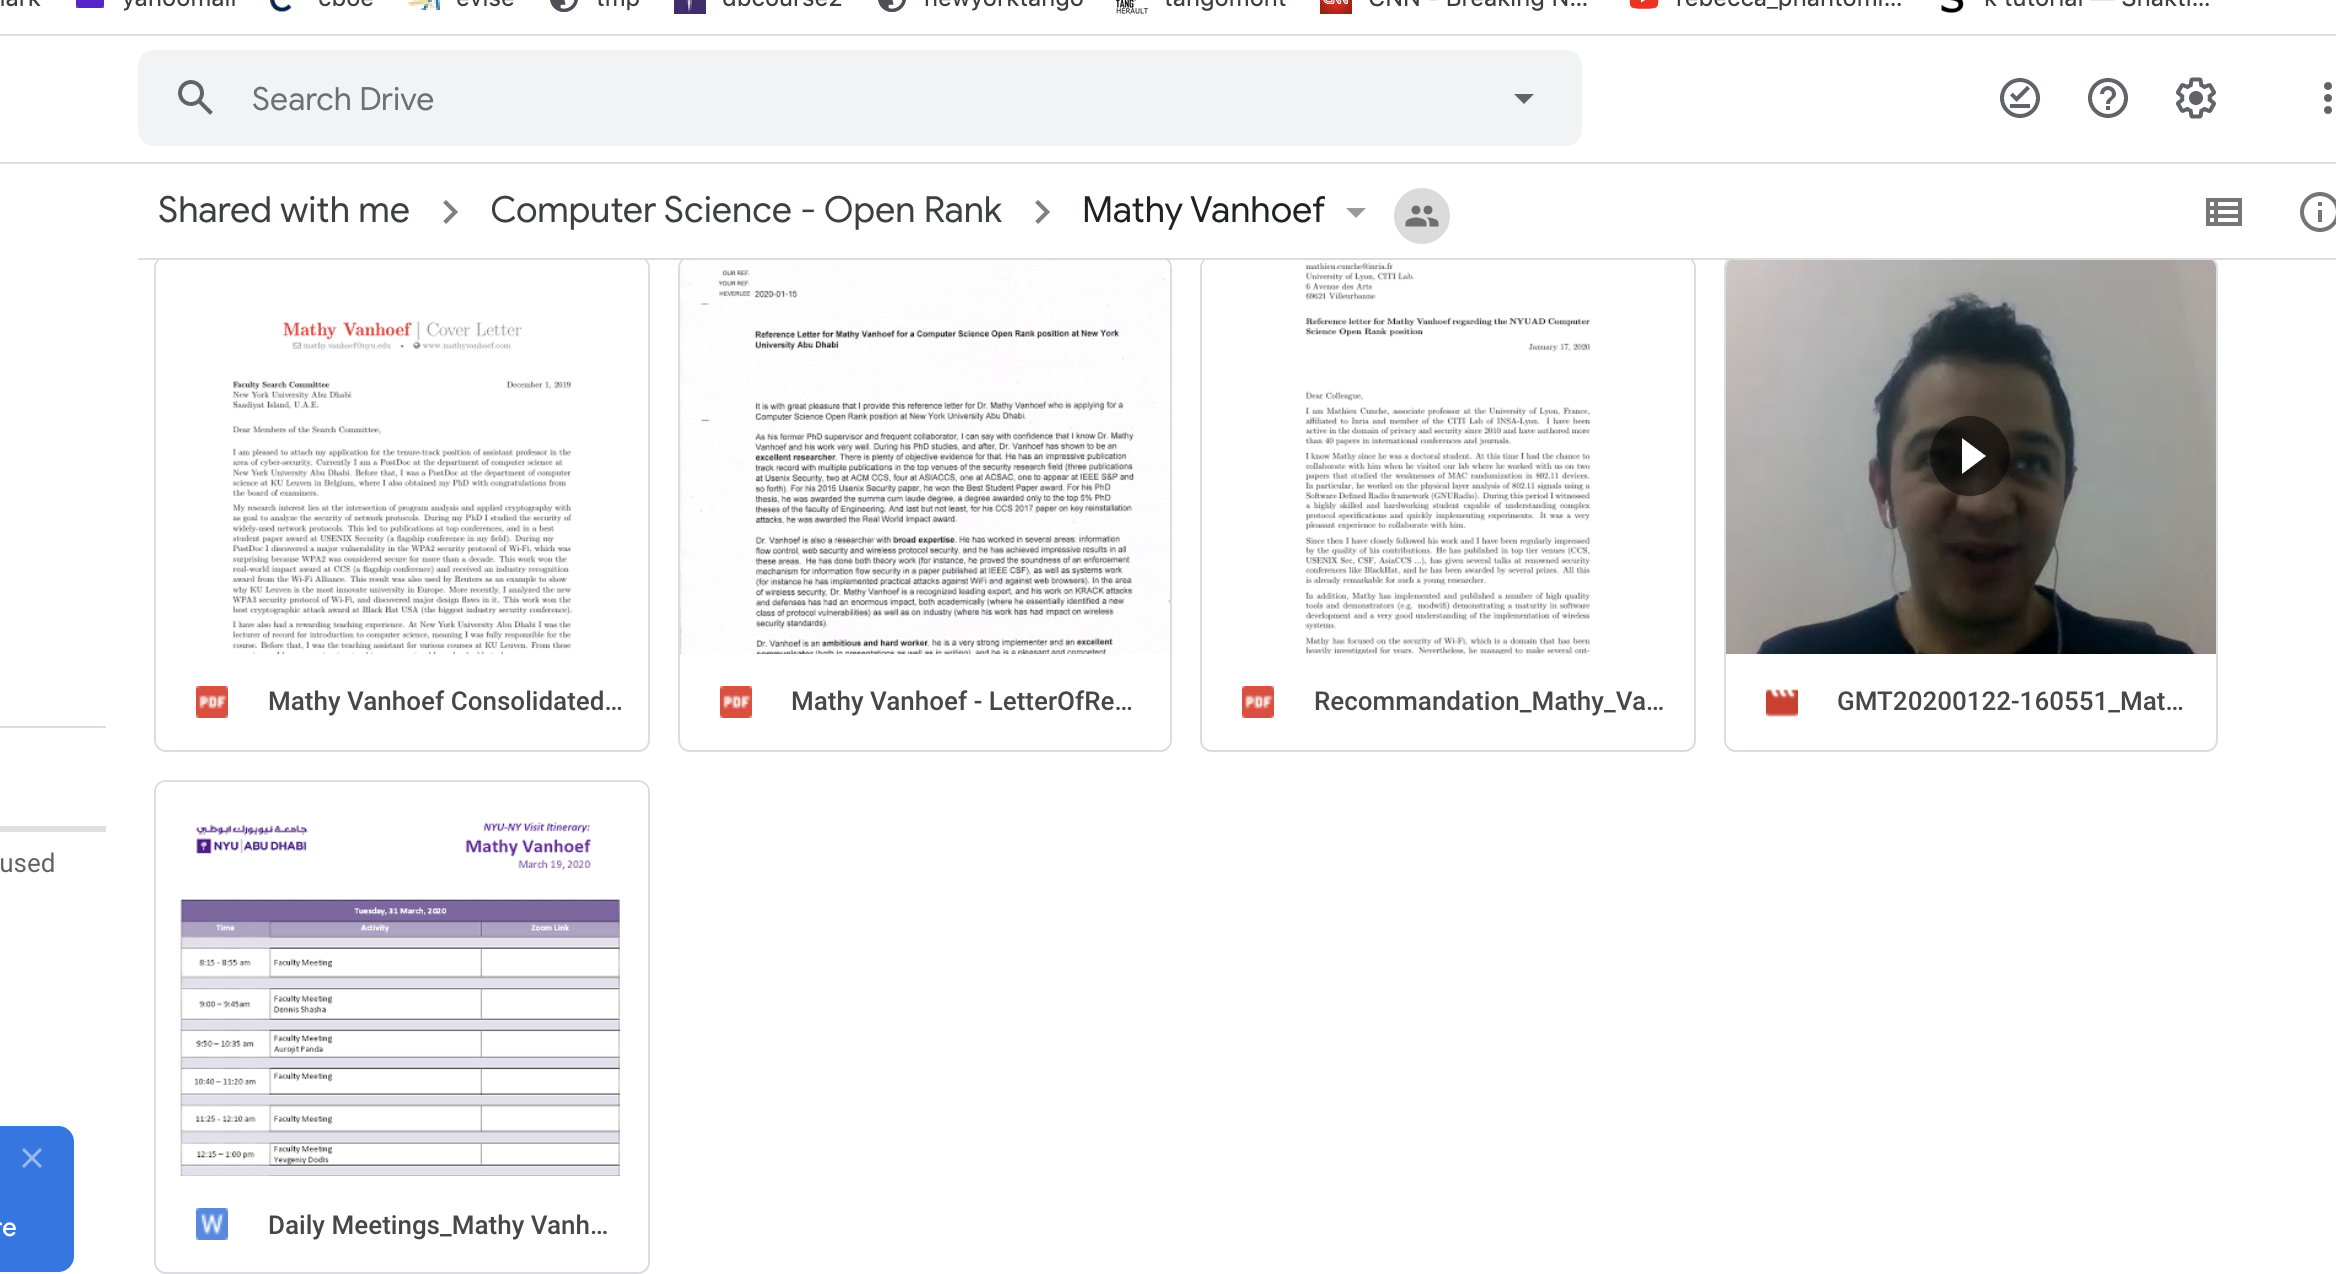Go to Shared with me breadcrumb
Screen dimensions: 2336x1274
284,211
